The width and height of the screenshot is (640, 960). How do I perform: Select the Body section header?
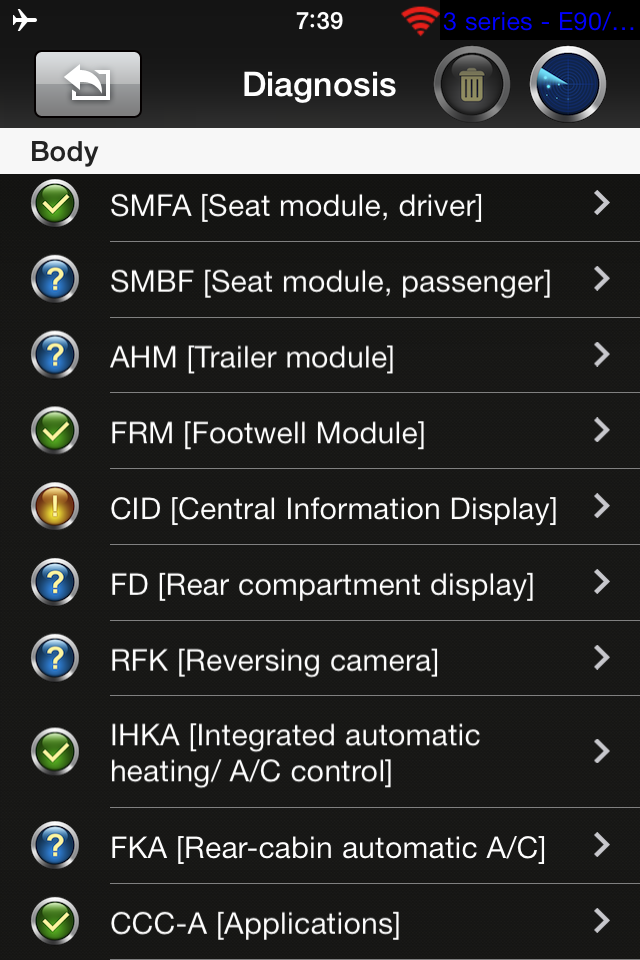tap(65, 152)
